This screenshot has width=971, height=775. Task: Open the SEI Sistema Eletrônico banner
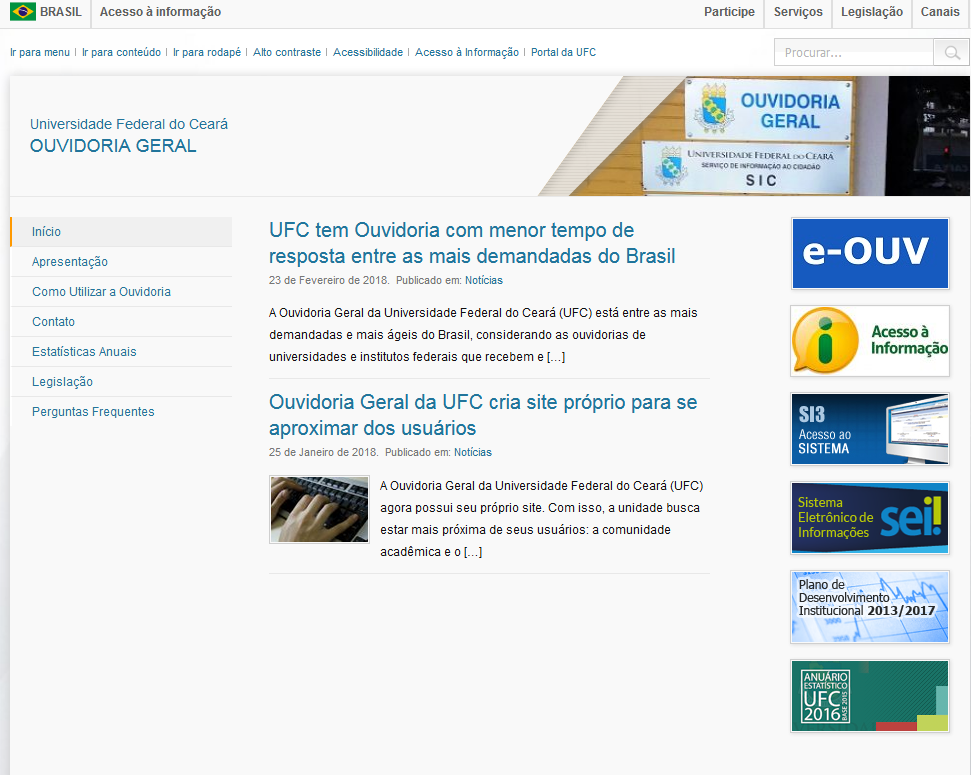(x=870, y=518)
